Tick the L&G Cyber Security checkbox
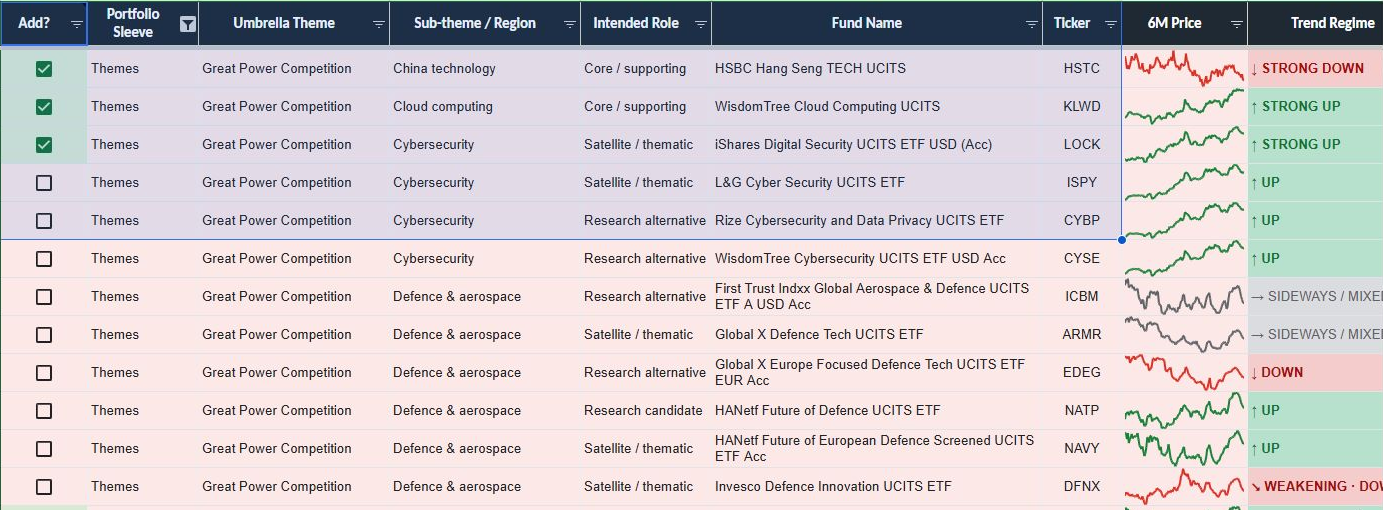Screen dimensions: 1383x510 (x=44, y=183)
